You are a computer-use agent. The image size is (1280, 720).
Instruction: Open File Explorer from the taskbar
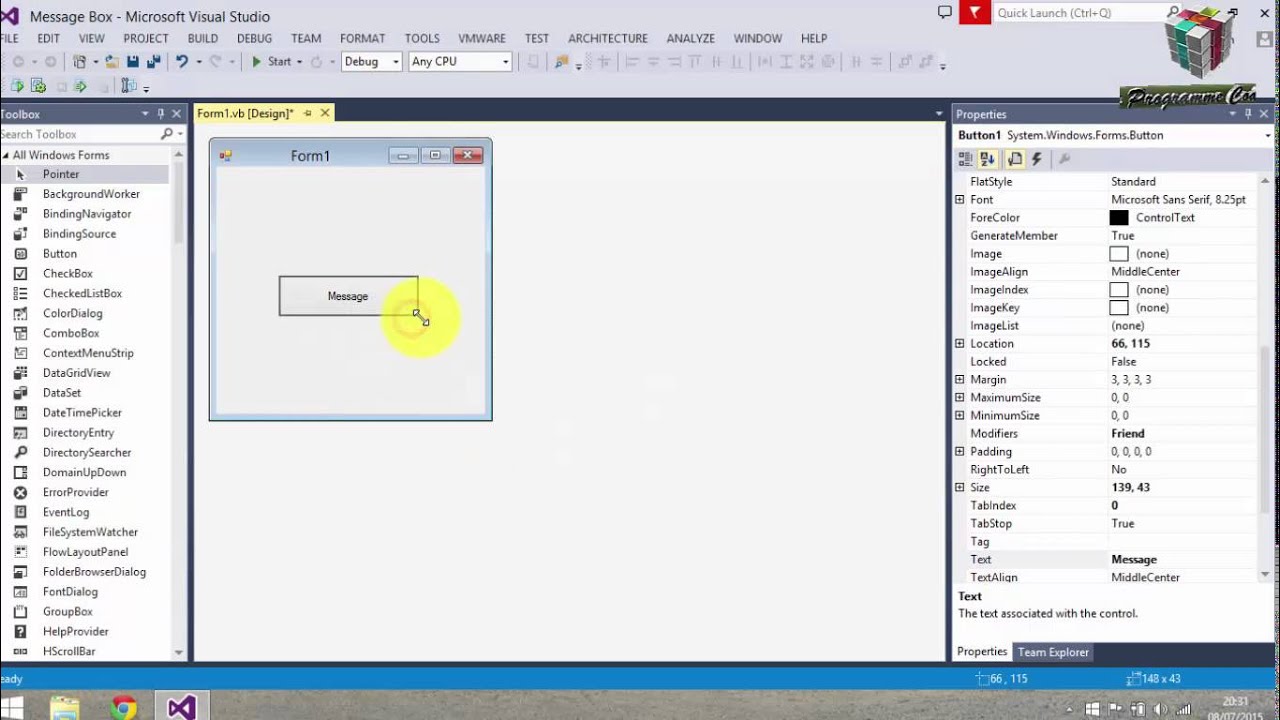click(x=65, y=708)
